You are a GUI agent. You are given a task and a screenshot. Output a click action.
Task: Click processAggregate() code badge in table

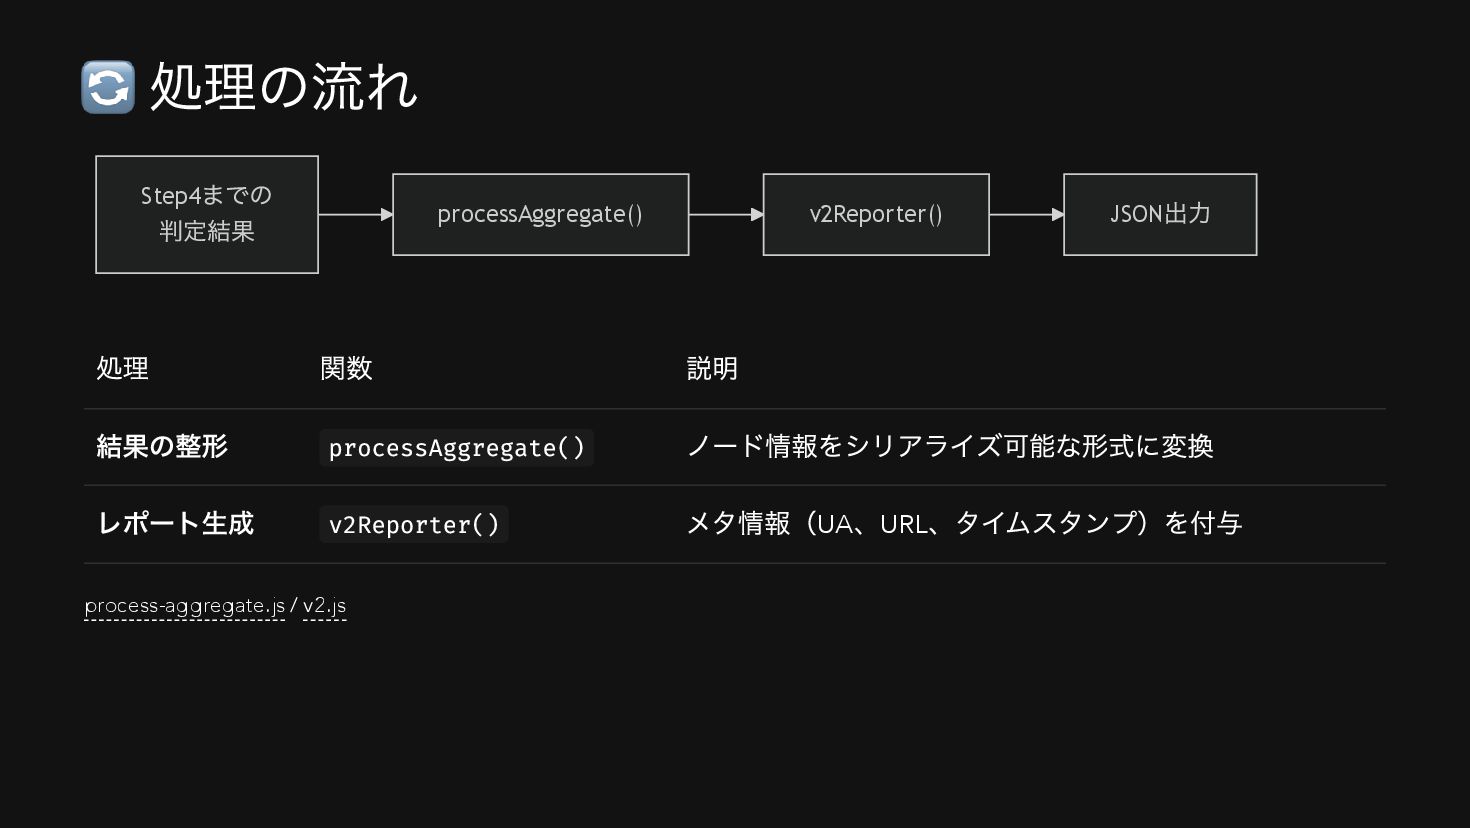pyautogui.click(x=456, y=448)
